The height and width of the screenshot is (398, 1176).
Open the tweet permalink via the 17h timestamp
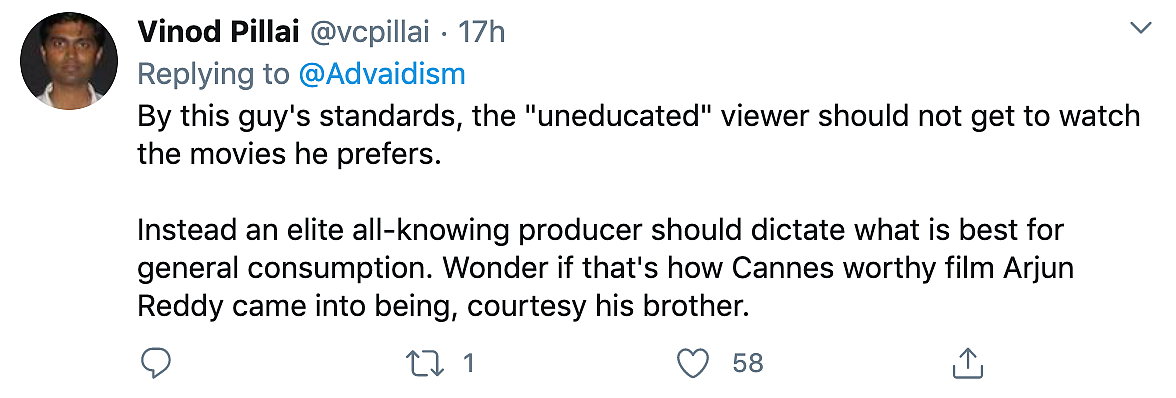click(x=481, y=33)
